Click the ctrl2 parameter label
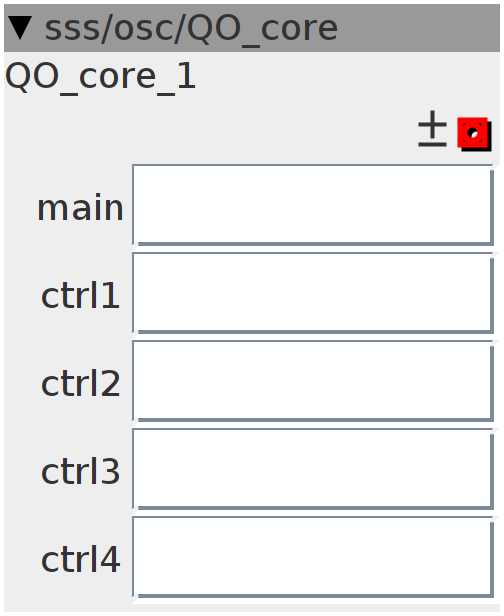Viewport: 504px width, 616px height. pyautogui.click(x=81, y=383)
